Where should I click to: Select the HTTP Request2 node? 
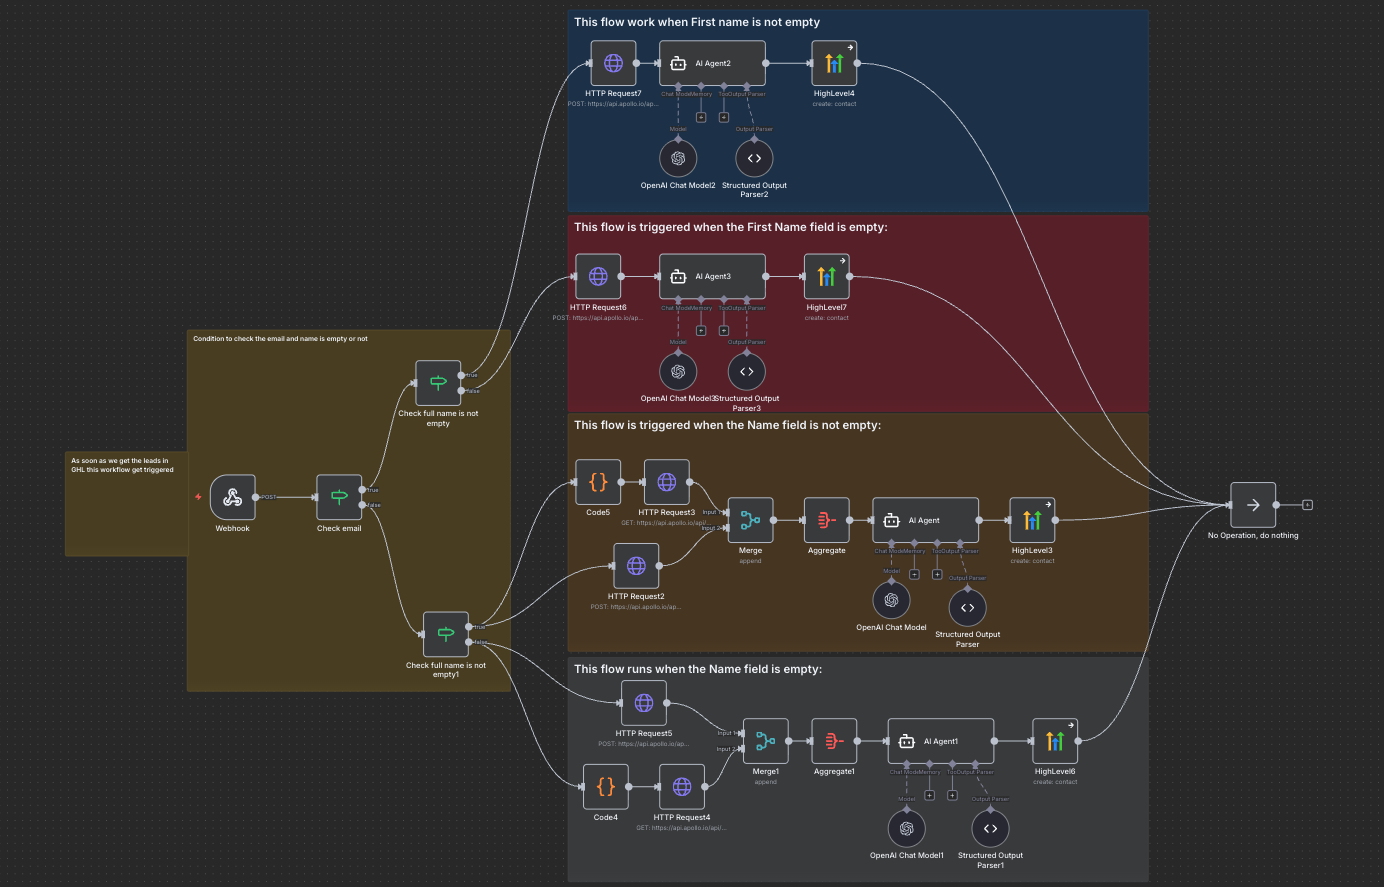[x=636, y=566]
